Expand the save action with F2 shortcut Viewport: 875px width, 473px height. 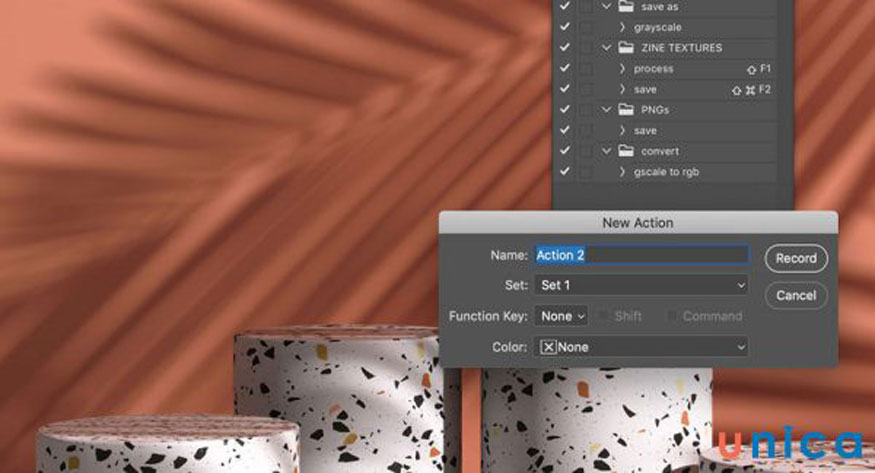point(622,89)
